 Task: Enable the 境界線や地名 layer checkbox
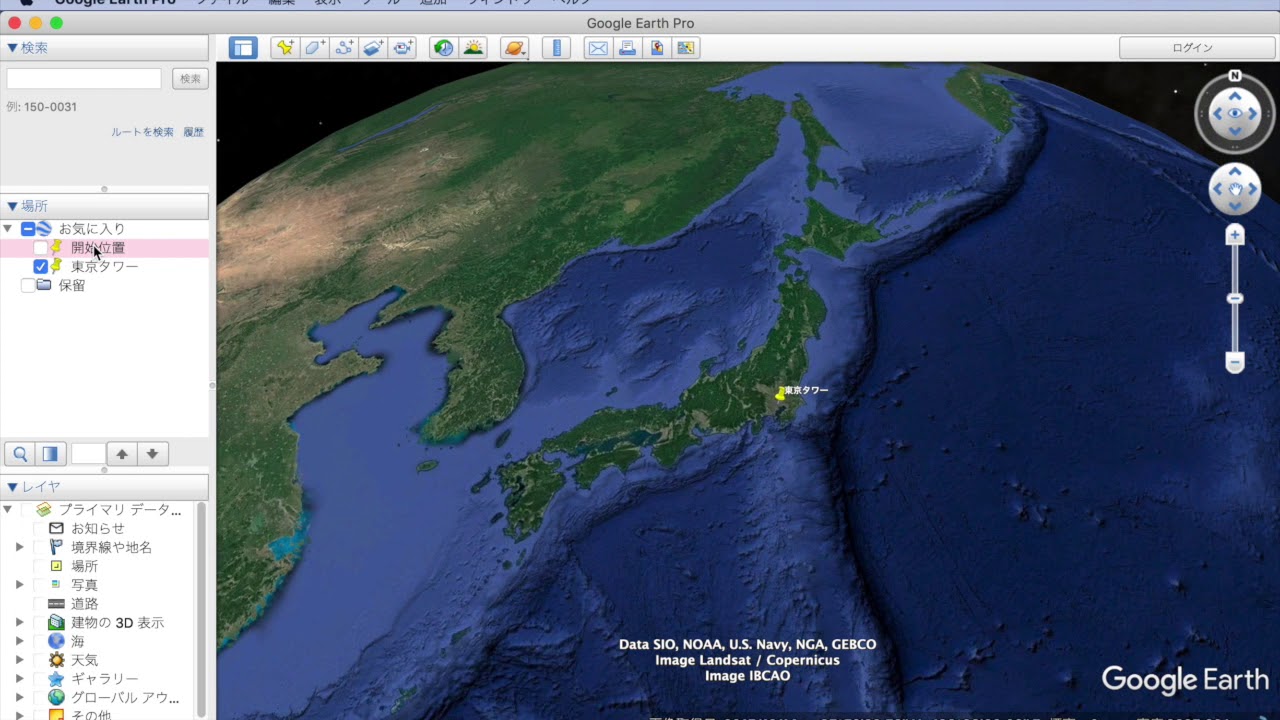tap(40, 547)
